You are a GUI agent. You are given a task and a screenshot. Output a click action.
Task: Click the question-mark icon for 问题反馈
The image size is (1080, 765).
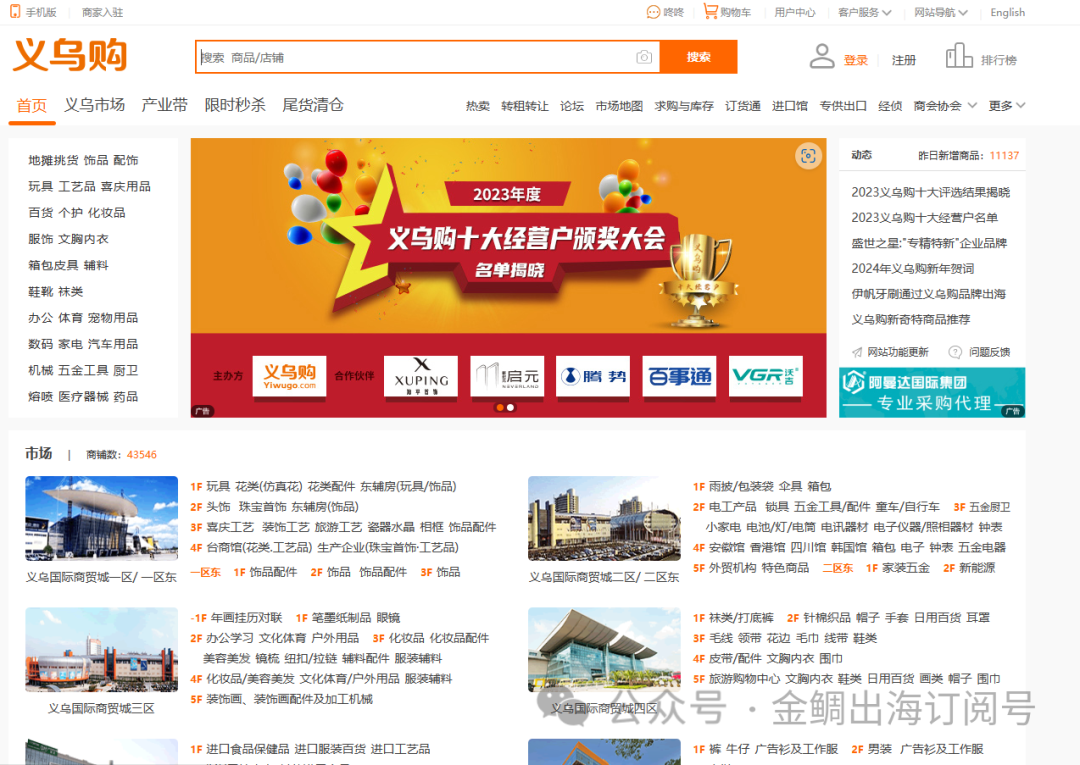point(955,352)
